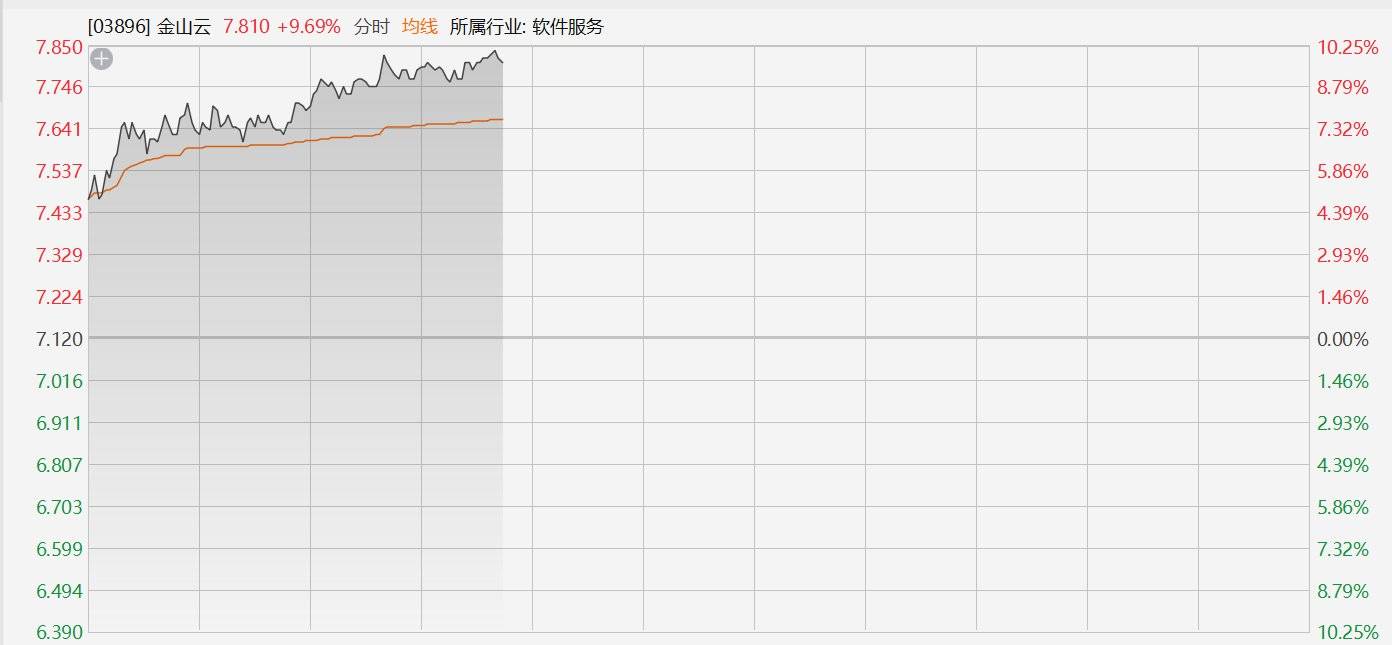Viewport: 1392px width, 645px height.
Task: Click the 7.120 baseline price label
Action: click(58, 339)
